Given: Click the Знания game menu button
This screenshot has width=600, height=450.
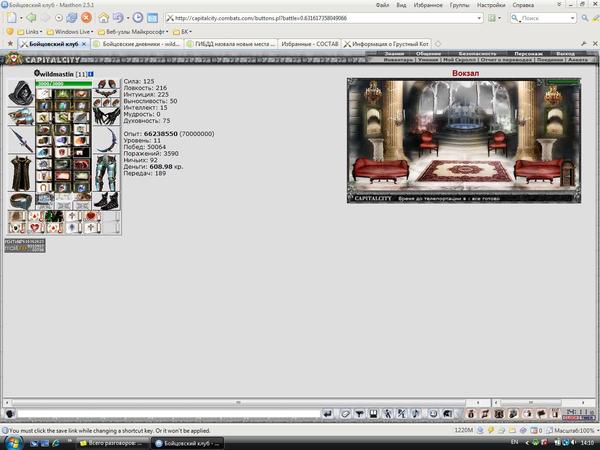Looking at the screenshot, I should pos(394,54).
